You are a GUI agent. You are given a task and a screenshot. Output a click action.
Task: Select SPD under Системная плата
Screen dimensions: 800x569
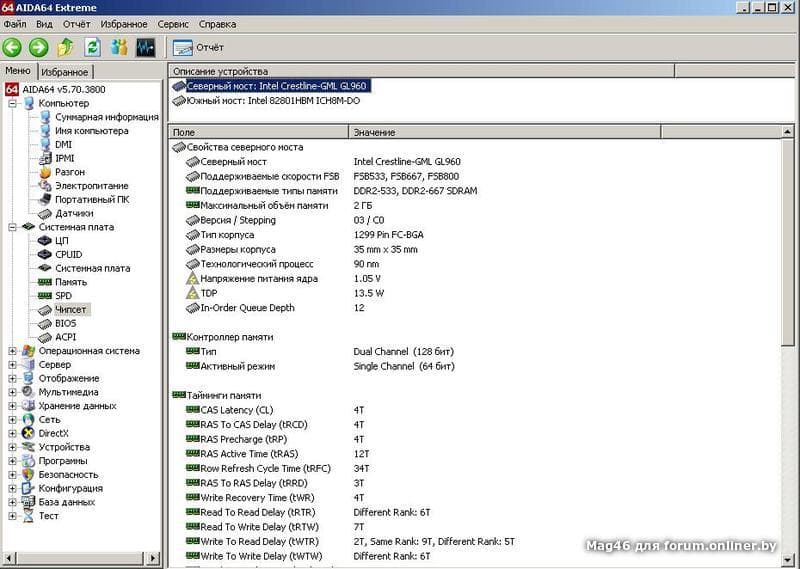point(63,296)
